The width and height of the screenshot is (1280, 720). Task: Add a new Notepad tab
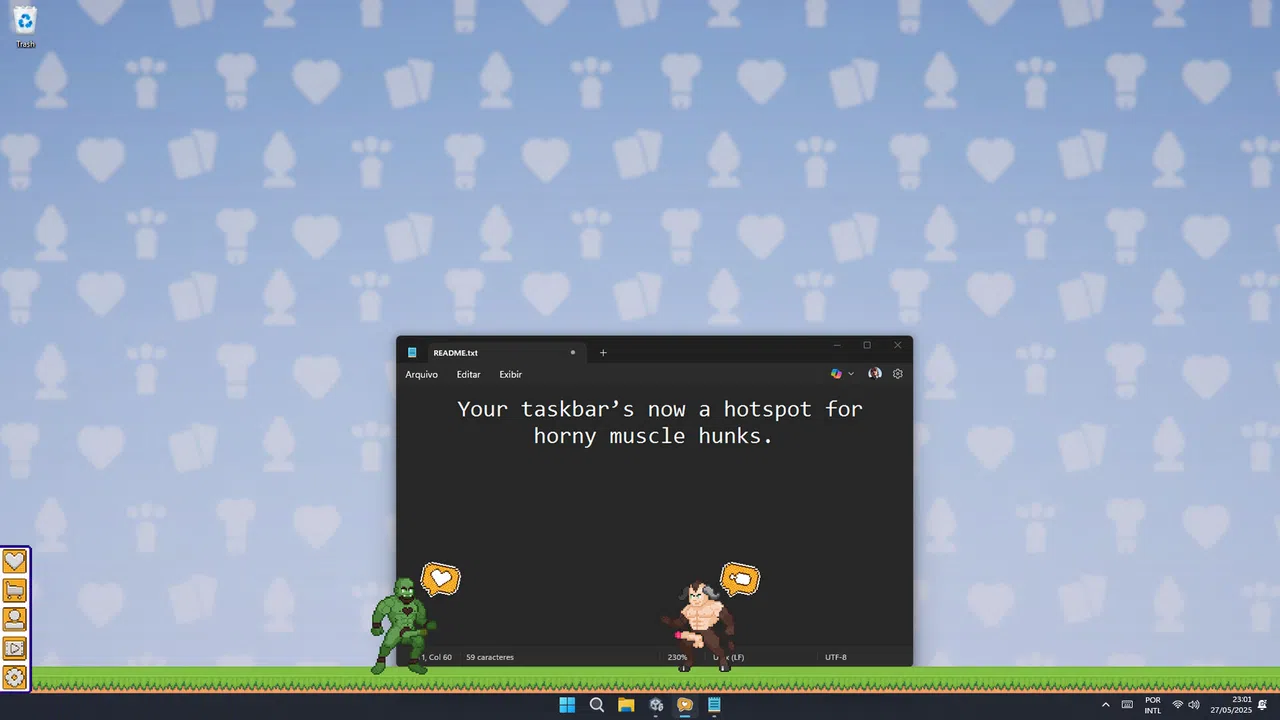(603, 352)
